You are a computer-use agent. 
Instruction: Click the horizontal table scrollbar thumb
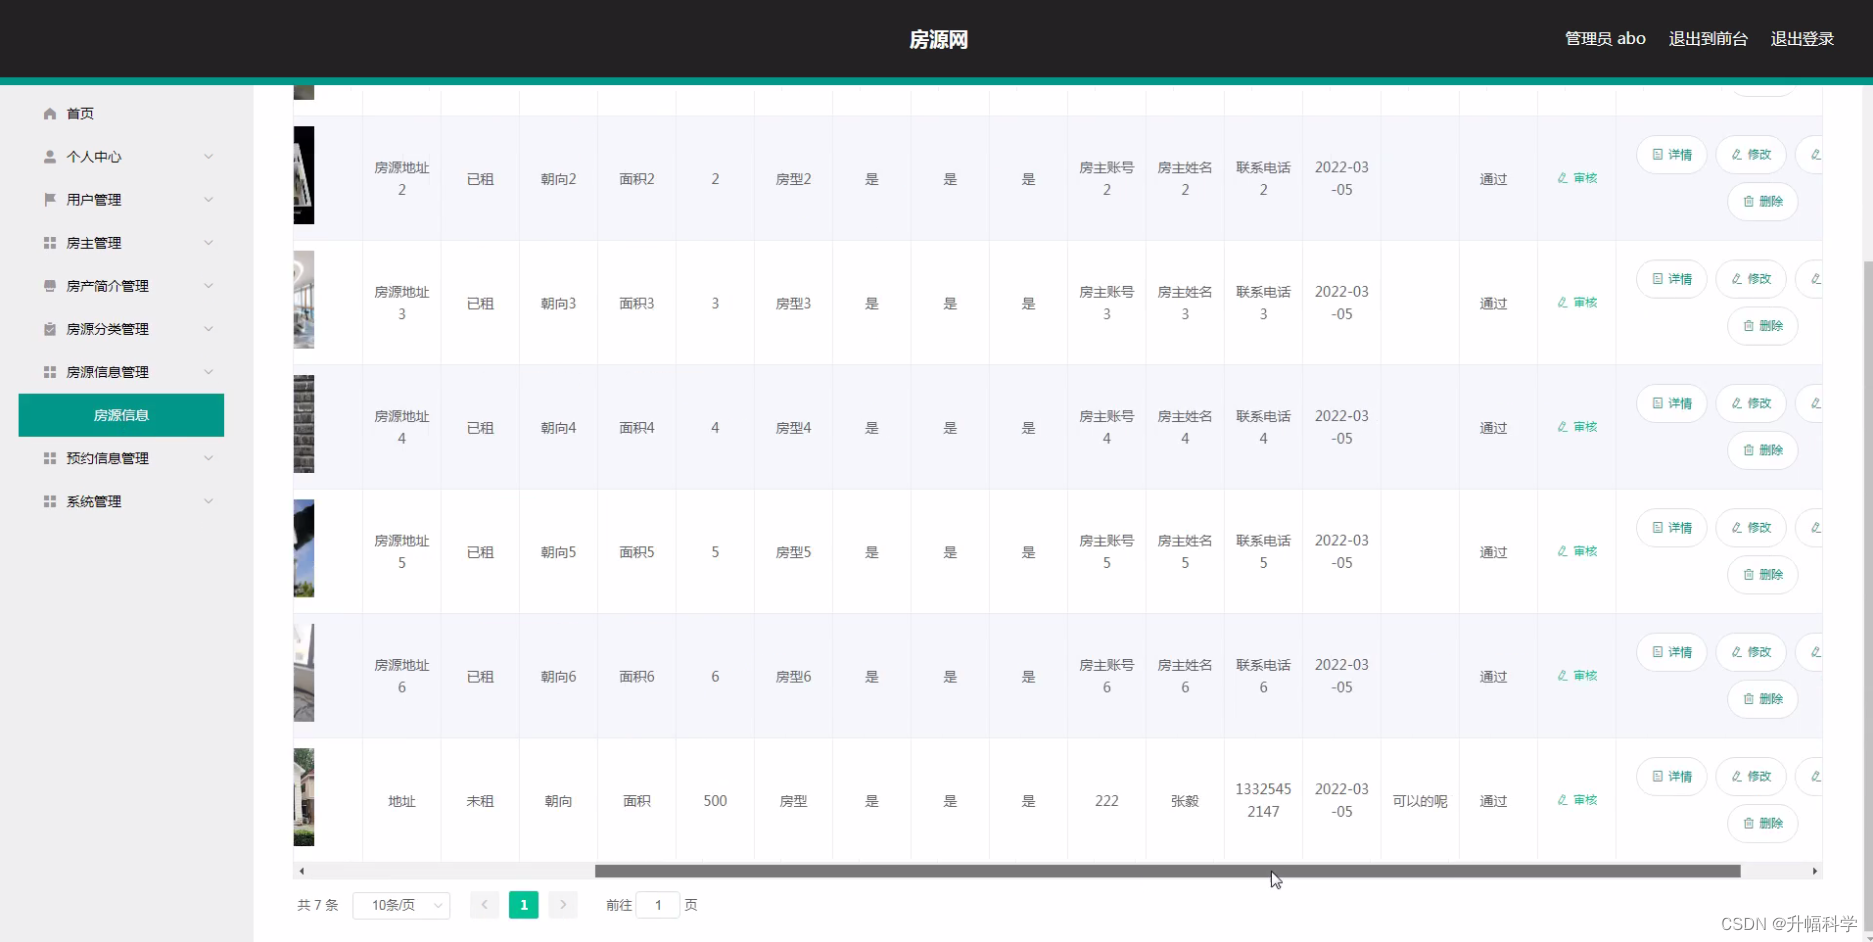click(x=1167, y=871)
